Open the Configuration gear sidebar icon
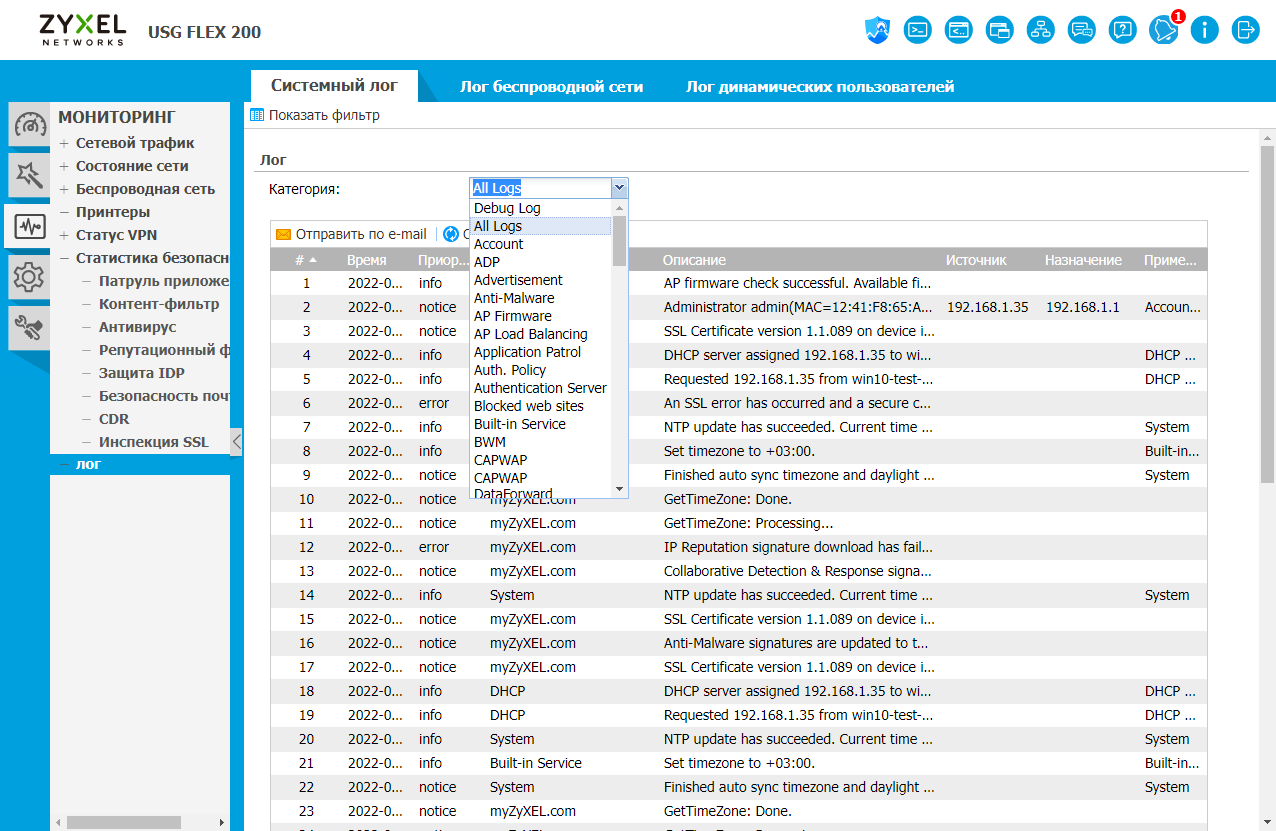The width and height of the screenshot is (1276, 831). click(x=29, y=277)
